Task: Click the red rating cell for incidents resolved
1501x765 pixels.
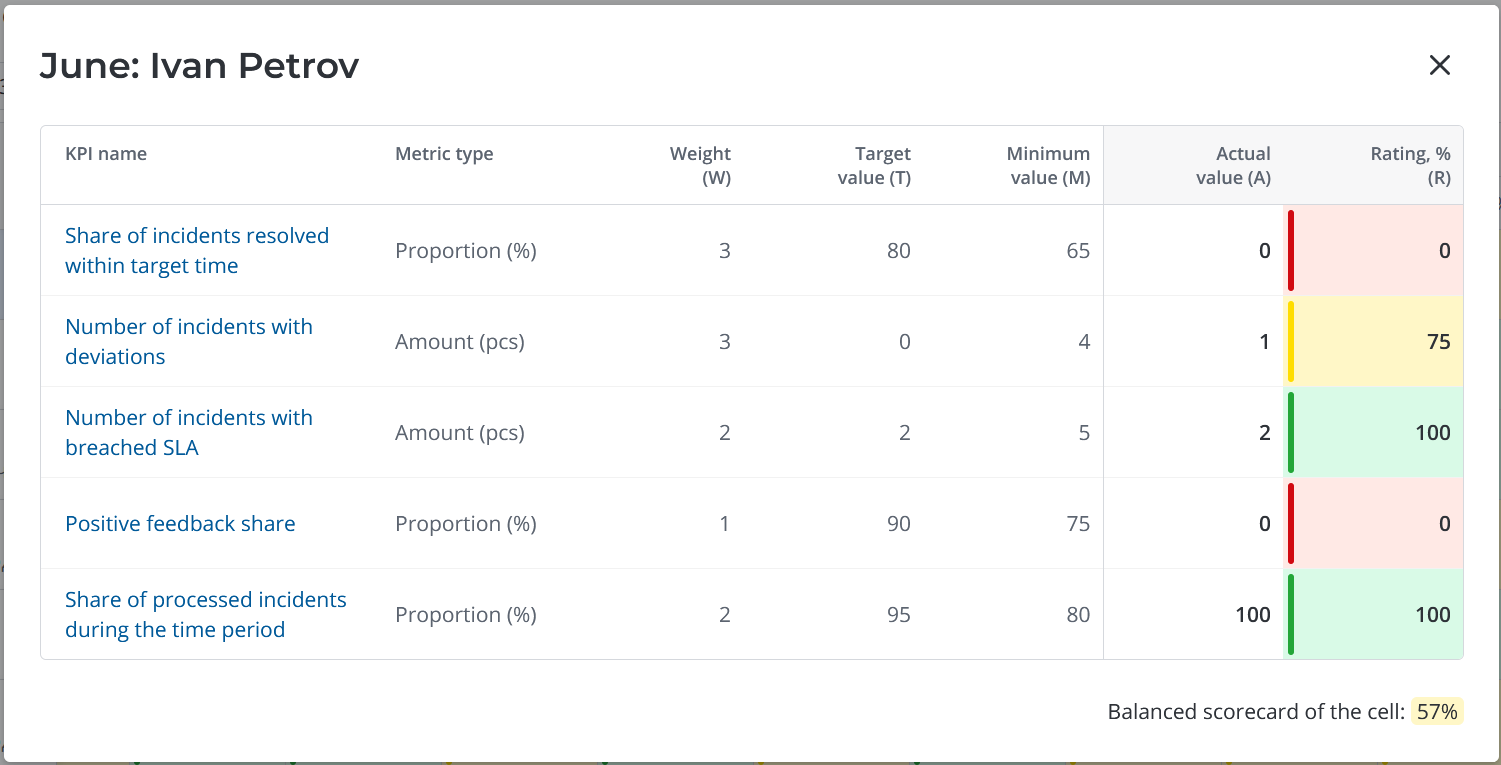Action: [1375, 251]
